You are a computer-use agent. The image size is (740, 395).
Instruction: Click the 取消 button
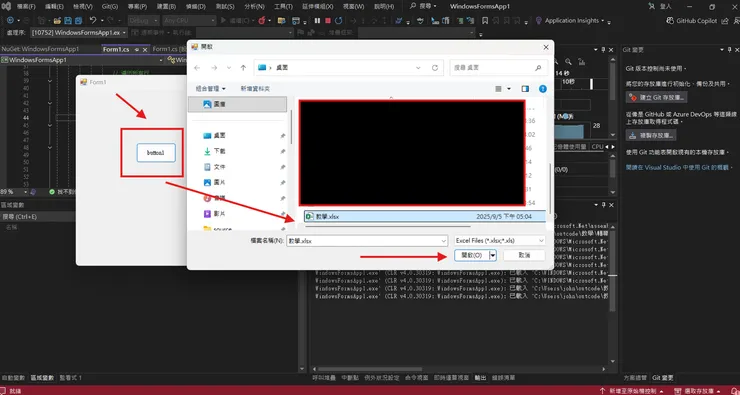pyautogui.click(x=524, y=255)
